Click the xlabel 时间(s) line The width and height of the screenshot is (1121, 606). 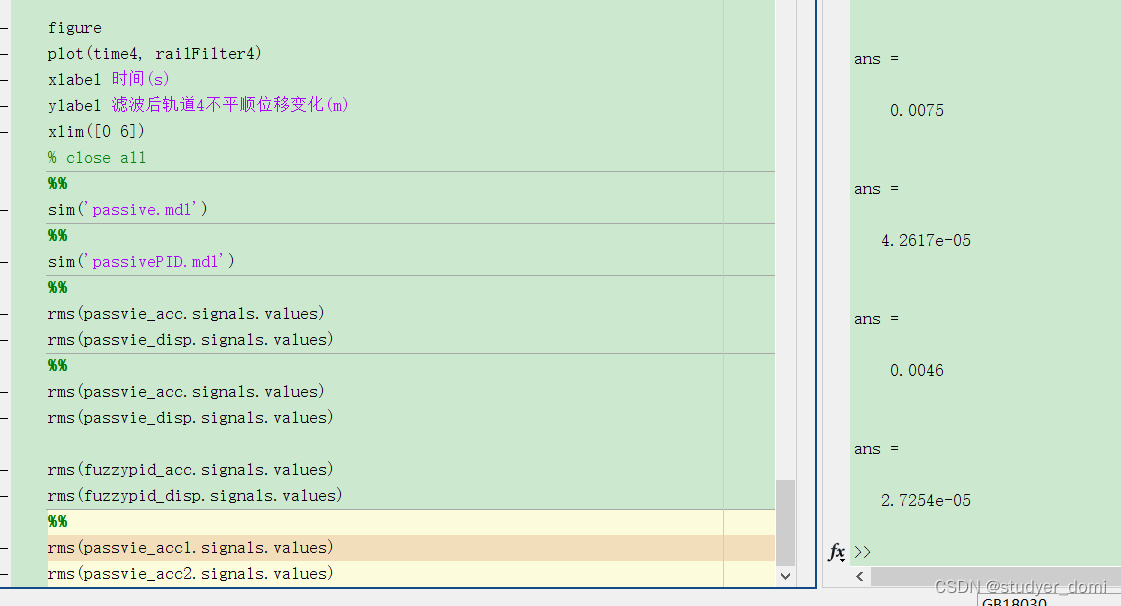tap(109, 79)
